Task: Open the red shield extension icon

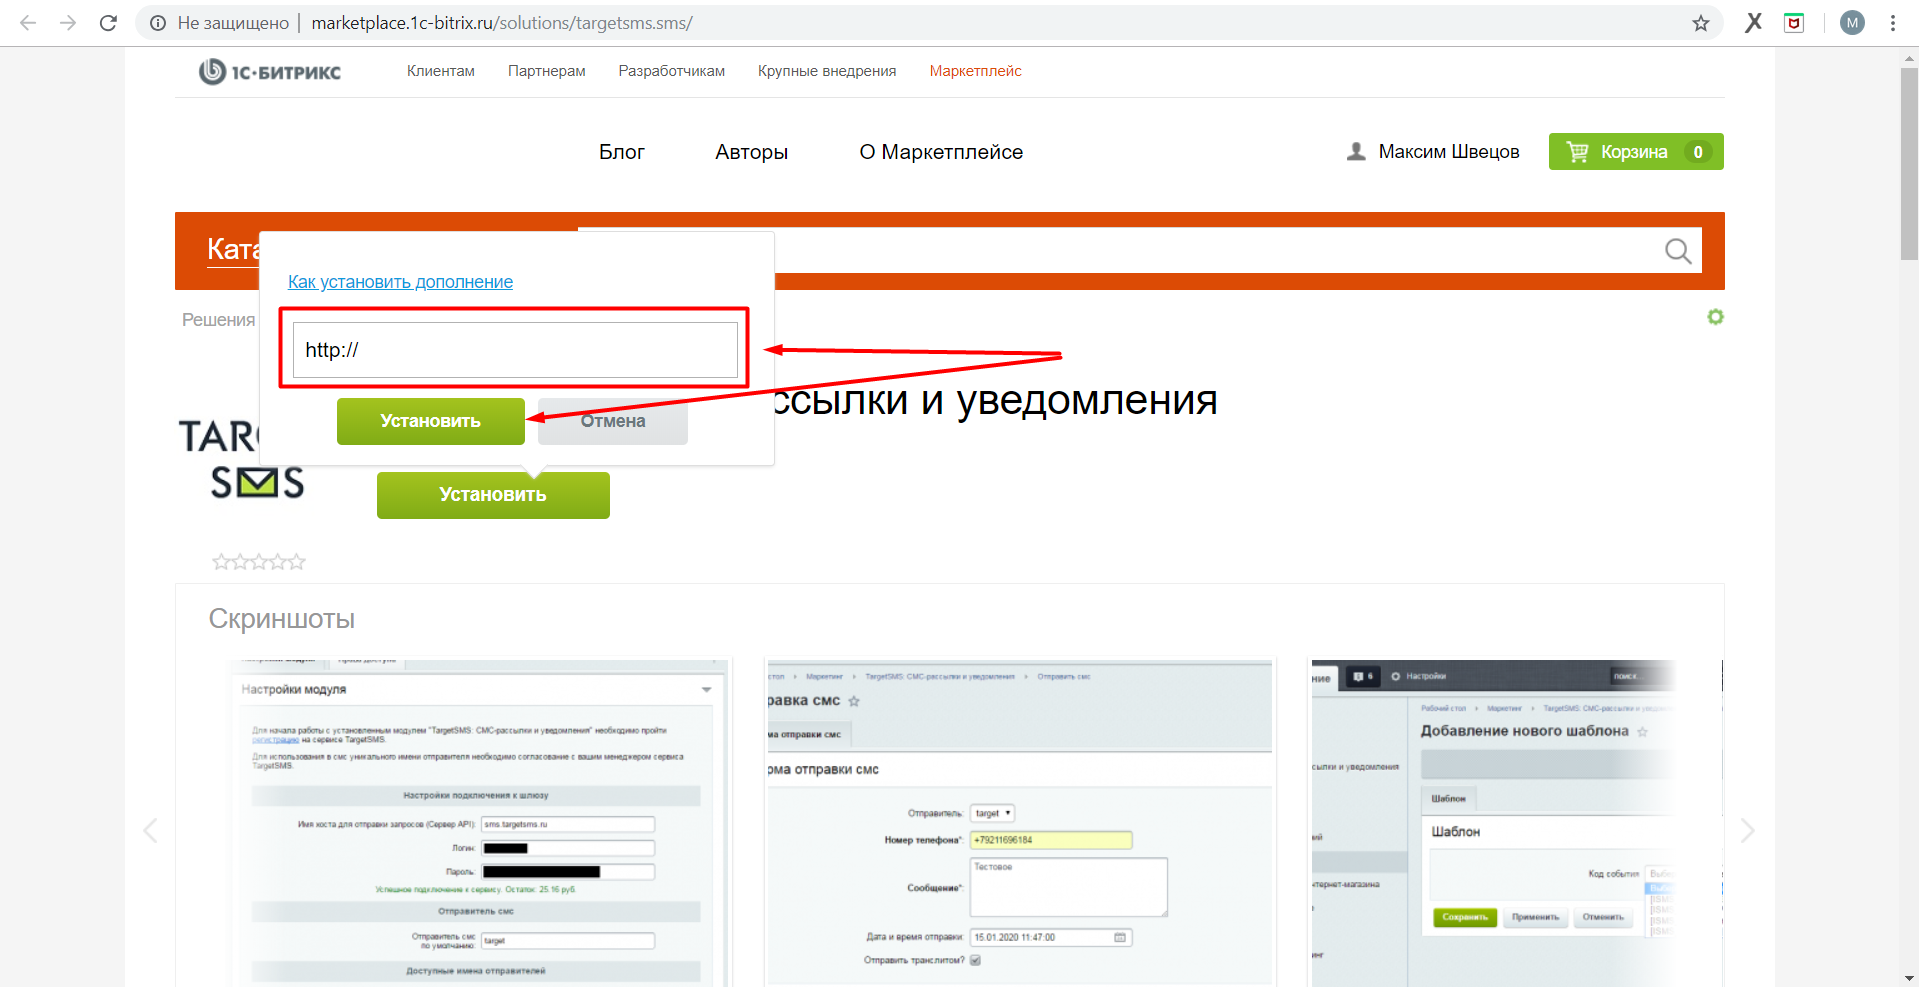Action: pos(1794,23)
